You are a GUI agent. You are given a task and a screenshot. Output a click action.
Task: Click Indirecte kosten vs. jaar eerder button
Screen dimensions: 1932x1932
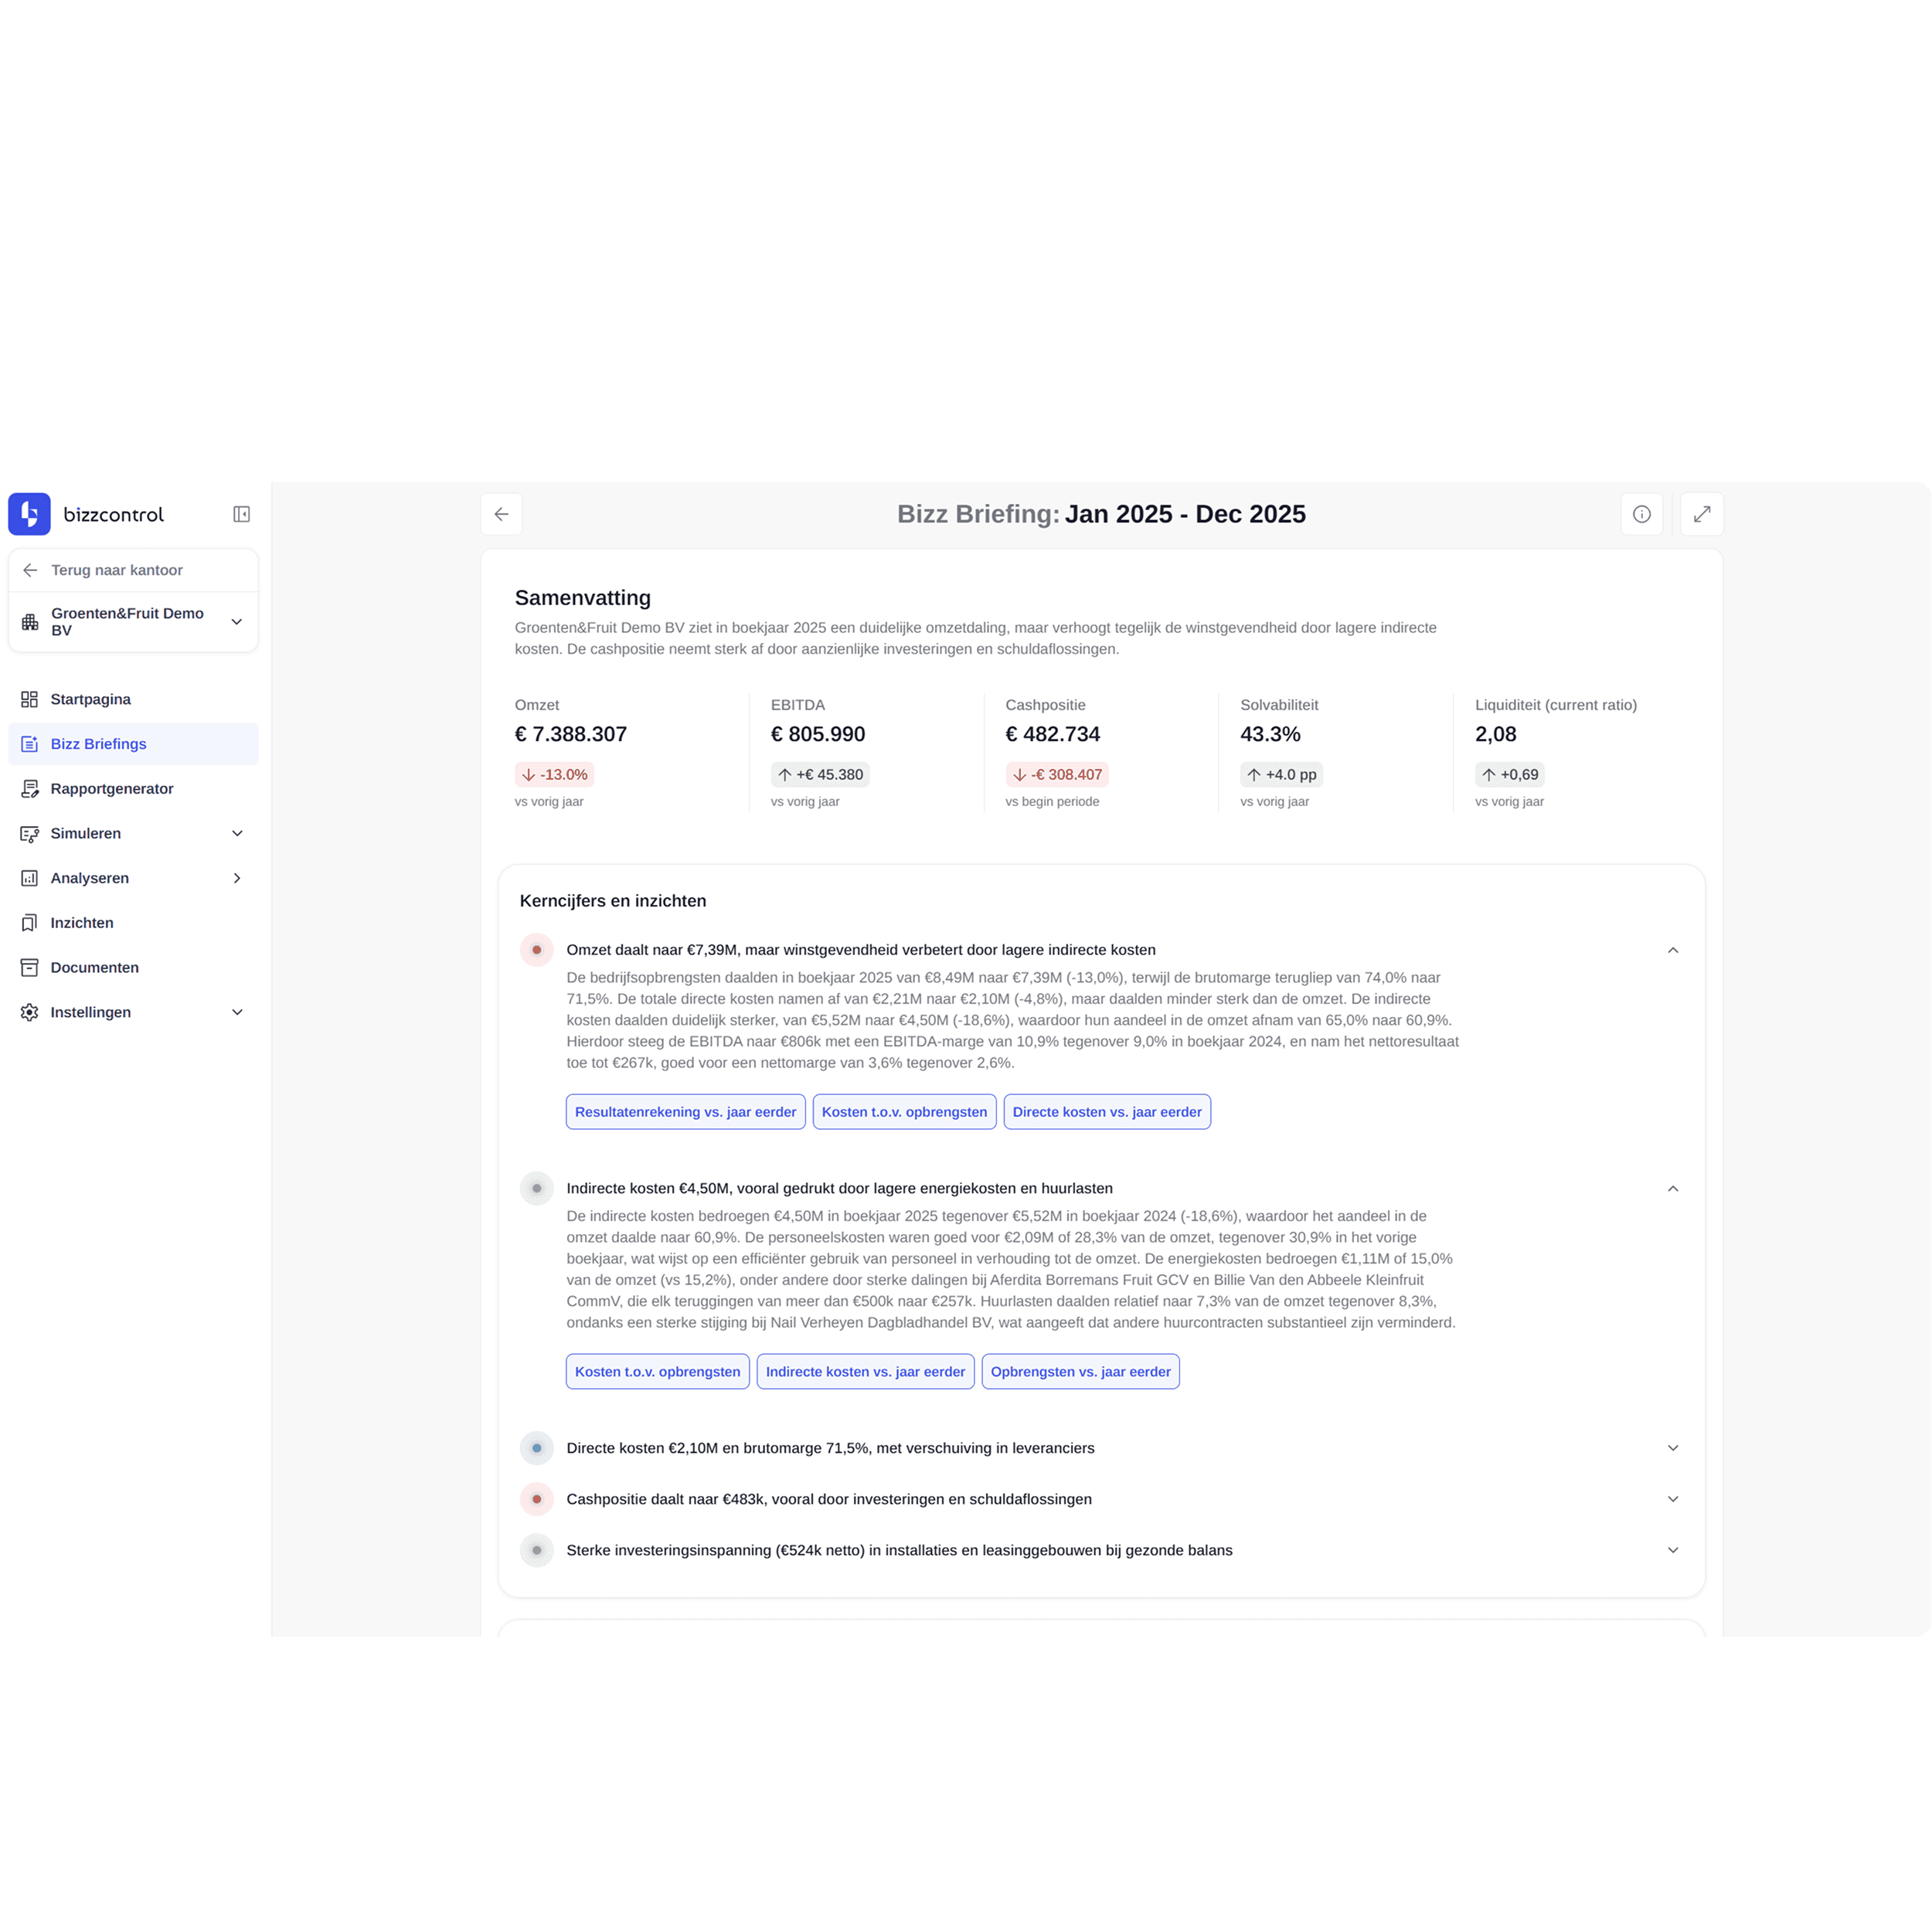coord(865,1372)
